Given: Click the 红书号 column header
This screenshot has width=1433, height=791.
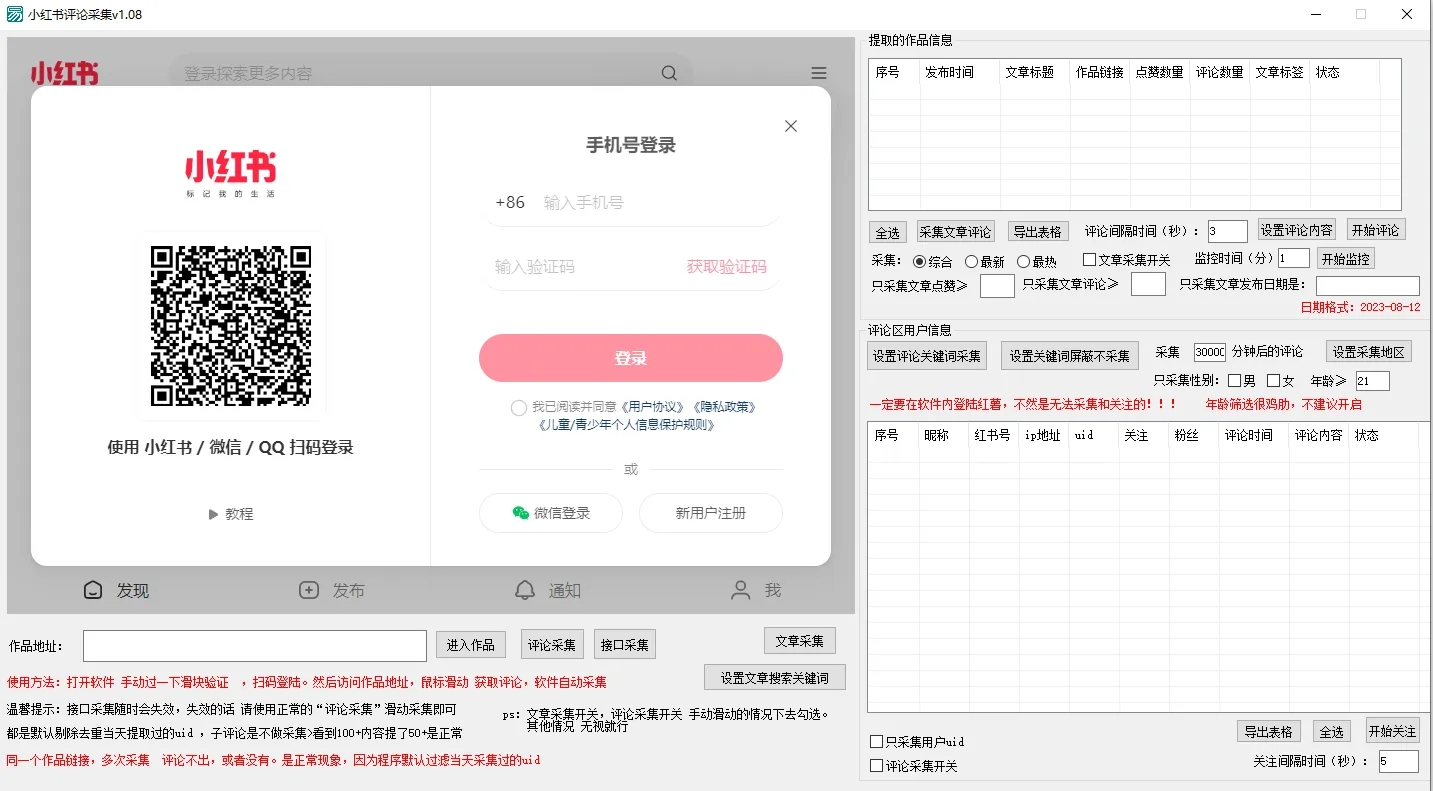Looking at the screenshot, I should pos(993,435).
